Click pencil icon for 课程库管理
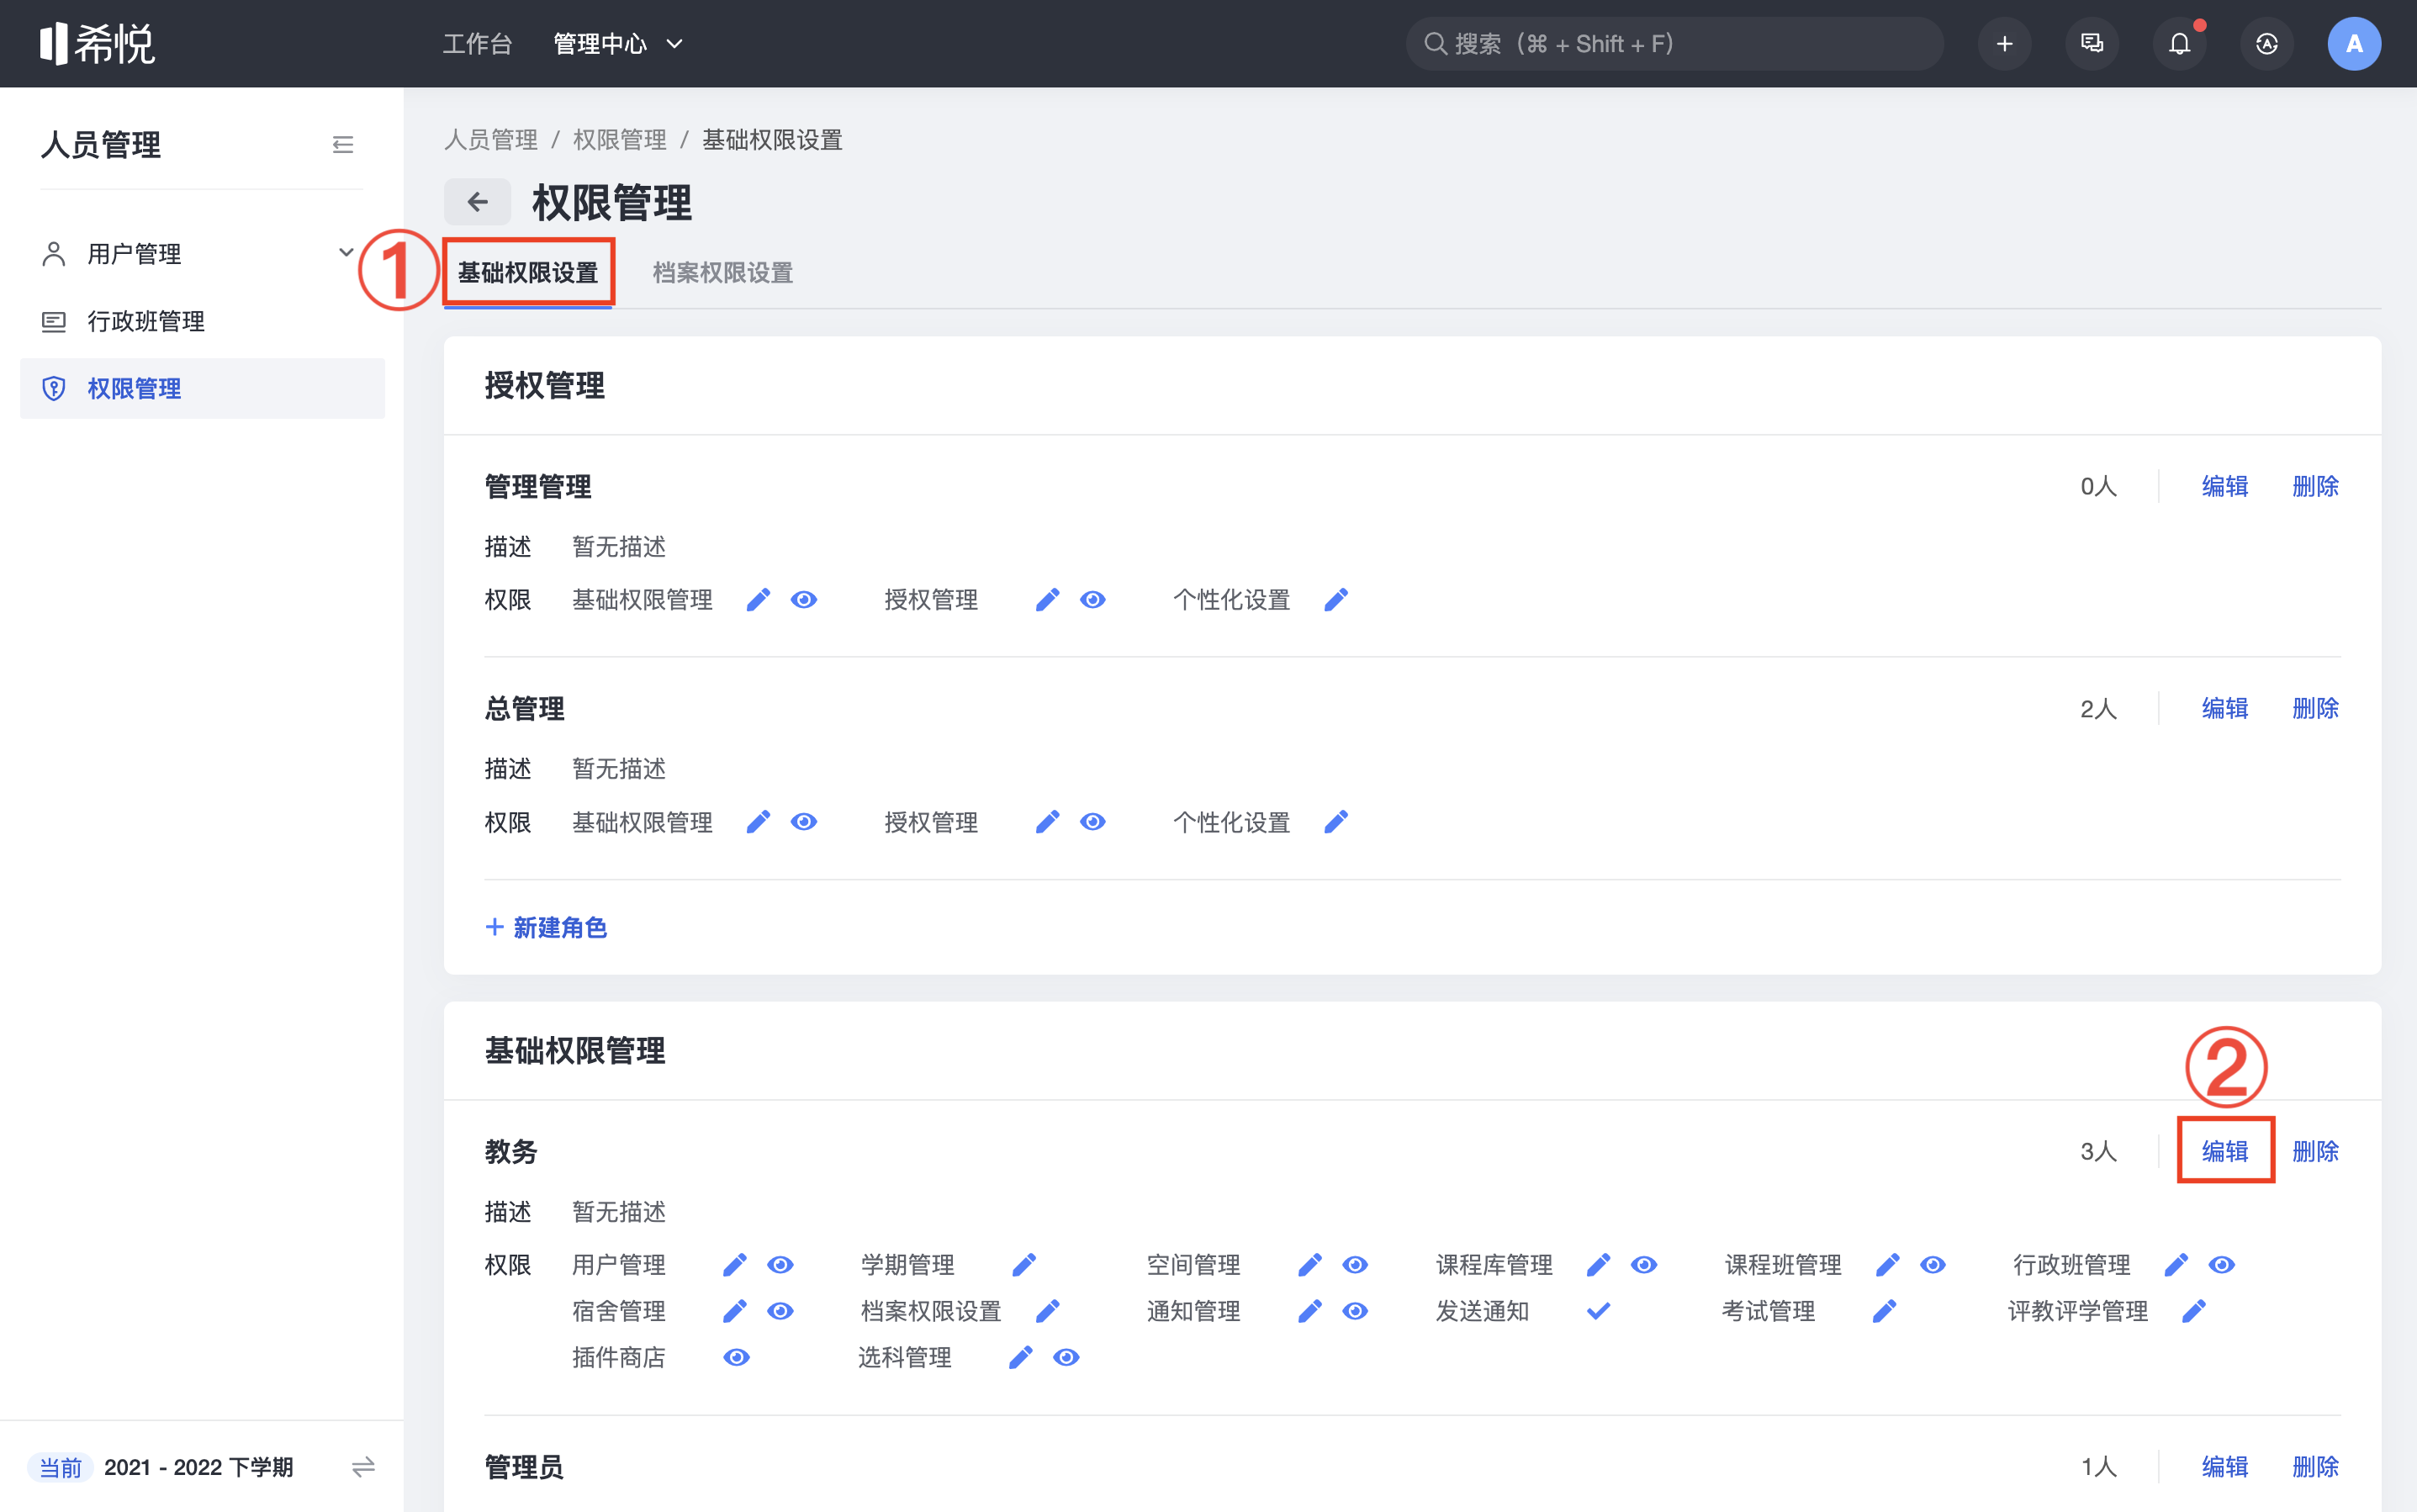Viewport: 2417px width, 1512px height. pyautogui.click(x=1598, y=1264)
